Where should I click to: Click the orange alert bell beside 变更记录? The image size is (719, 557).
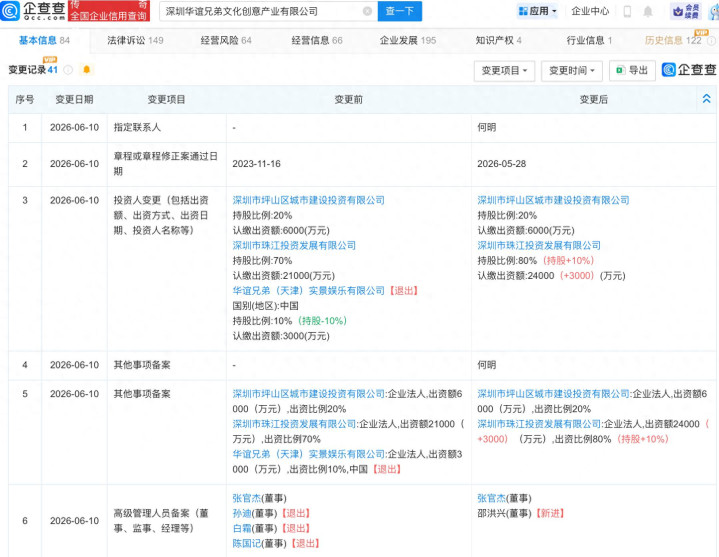86,69
